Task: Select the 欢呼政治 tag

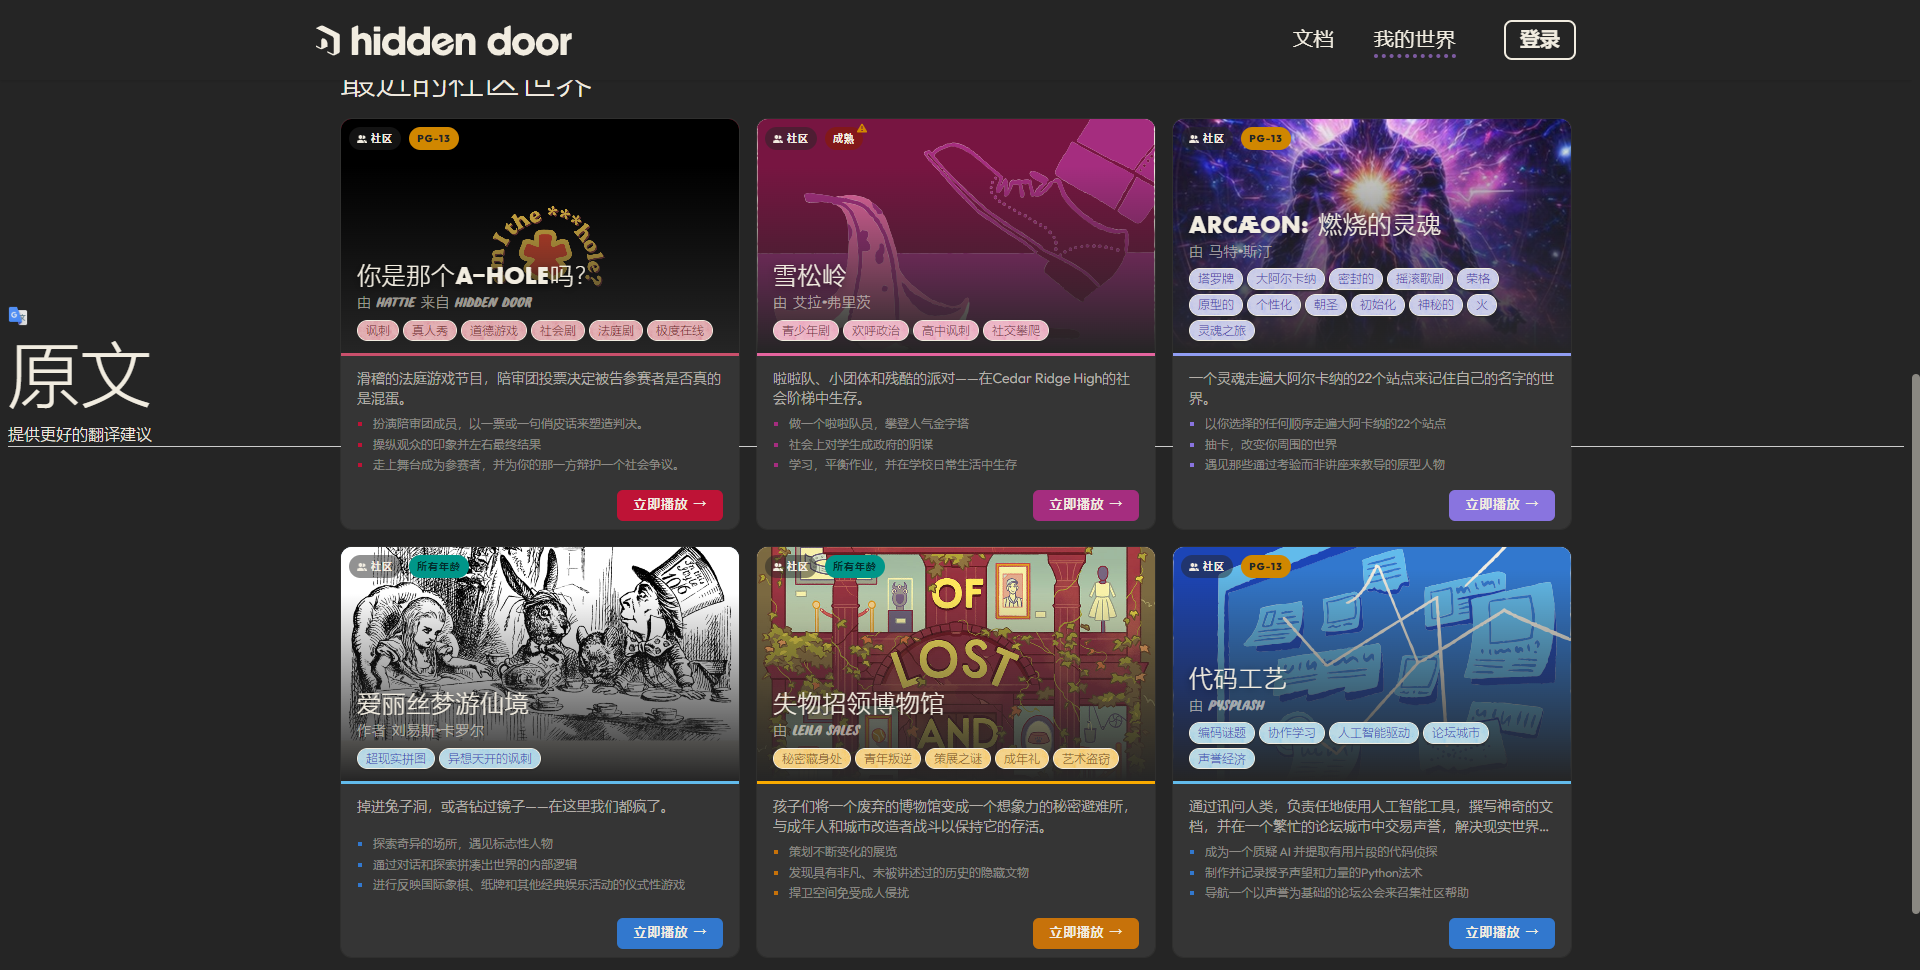Action: tap(876, 331)
